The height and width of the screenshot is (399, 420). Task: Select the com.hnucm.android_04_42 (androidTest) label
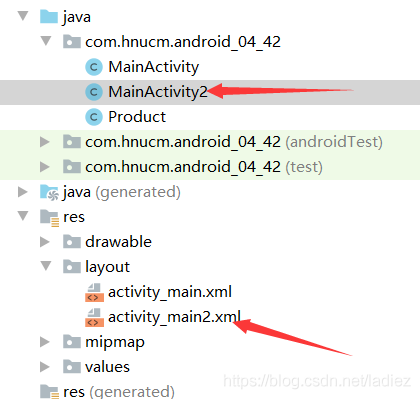(234, 142)
